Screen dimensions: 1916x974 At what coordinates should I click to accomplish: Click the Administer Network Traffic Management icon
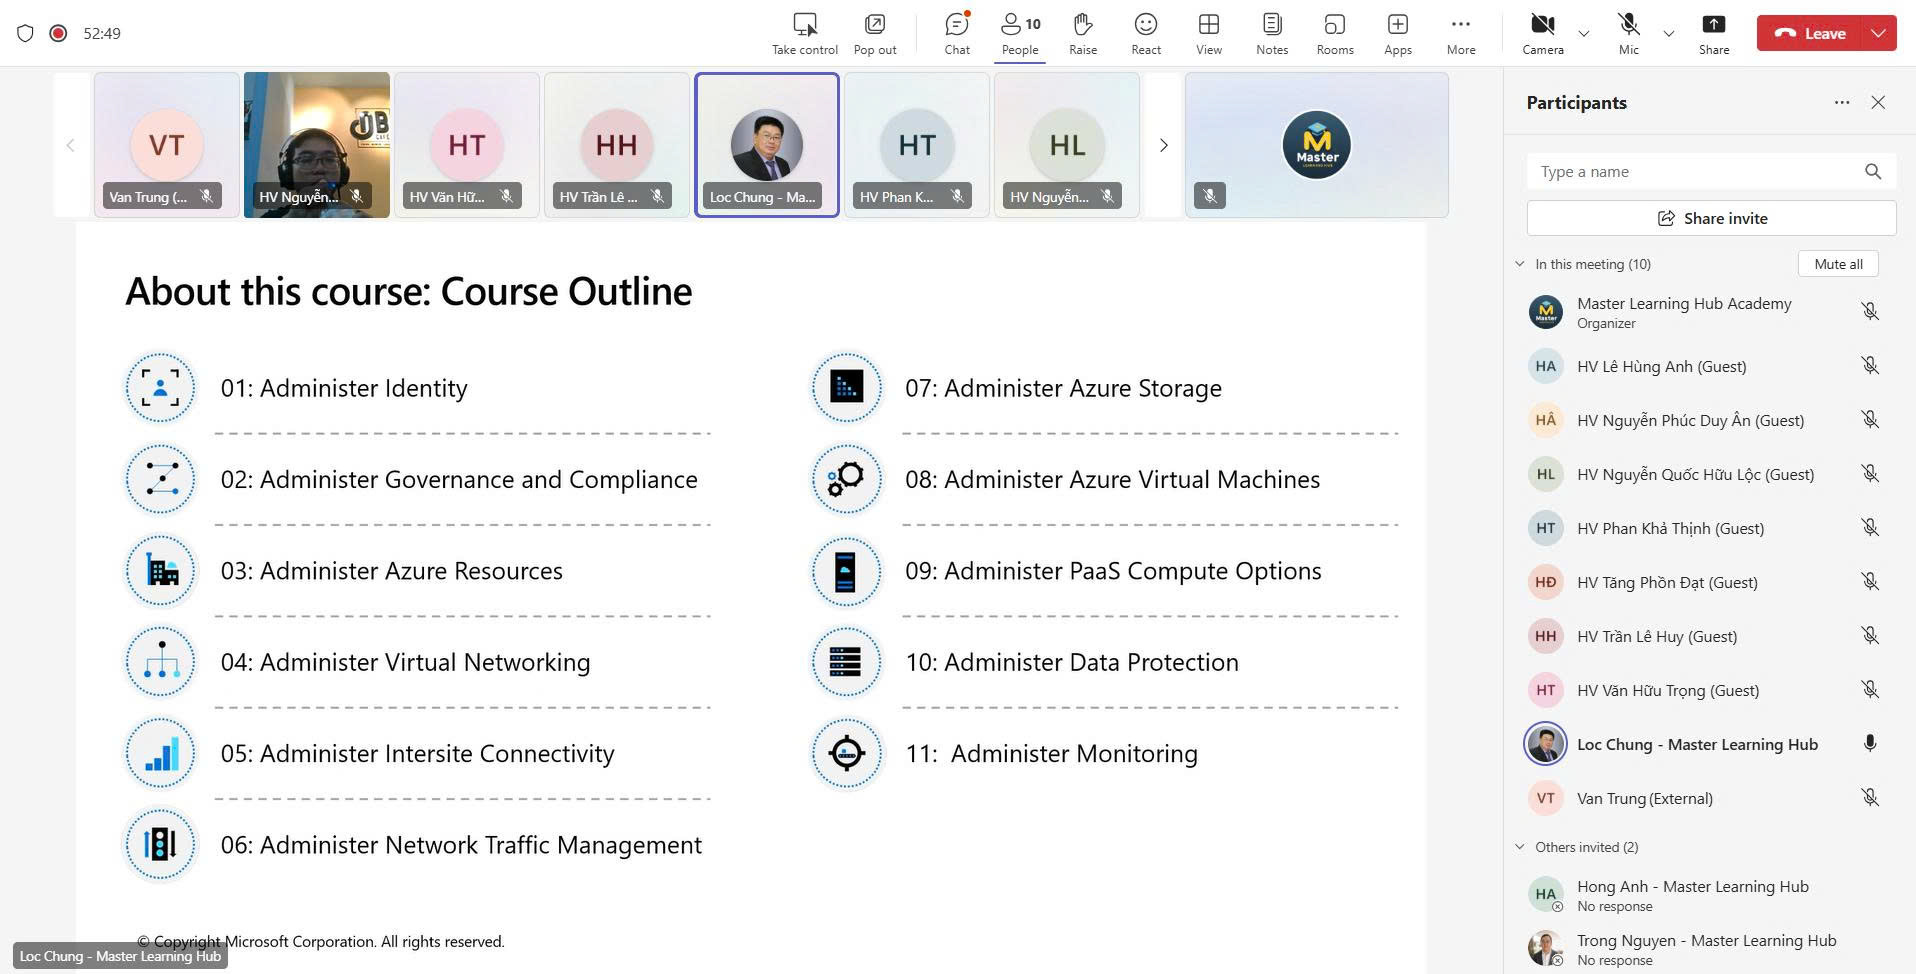pyautogui.click(x=160, y=845)
